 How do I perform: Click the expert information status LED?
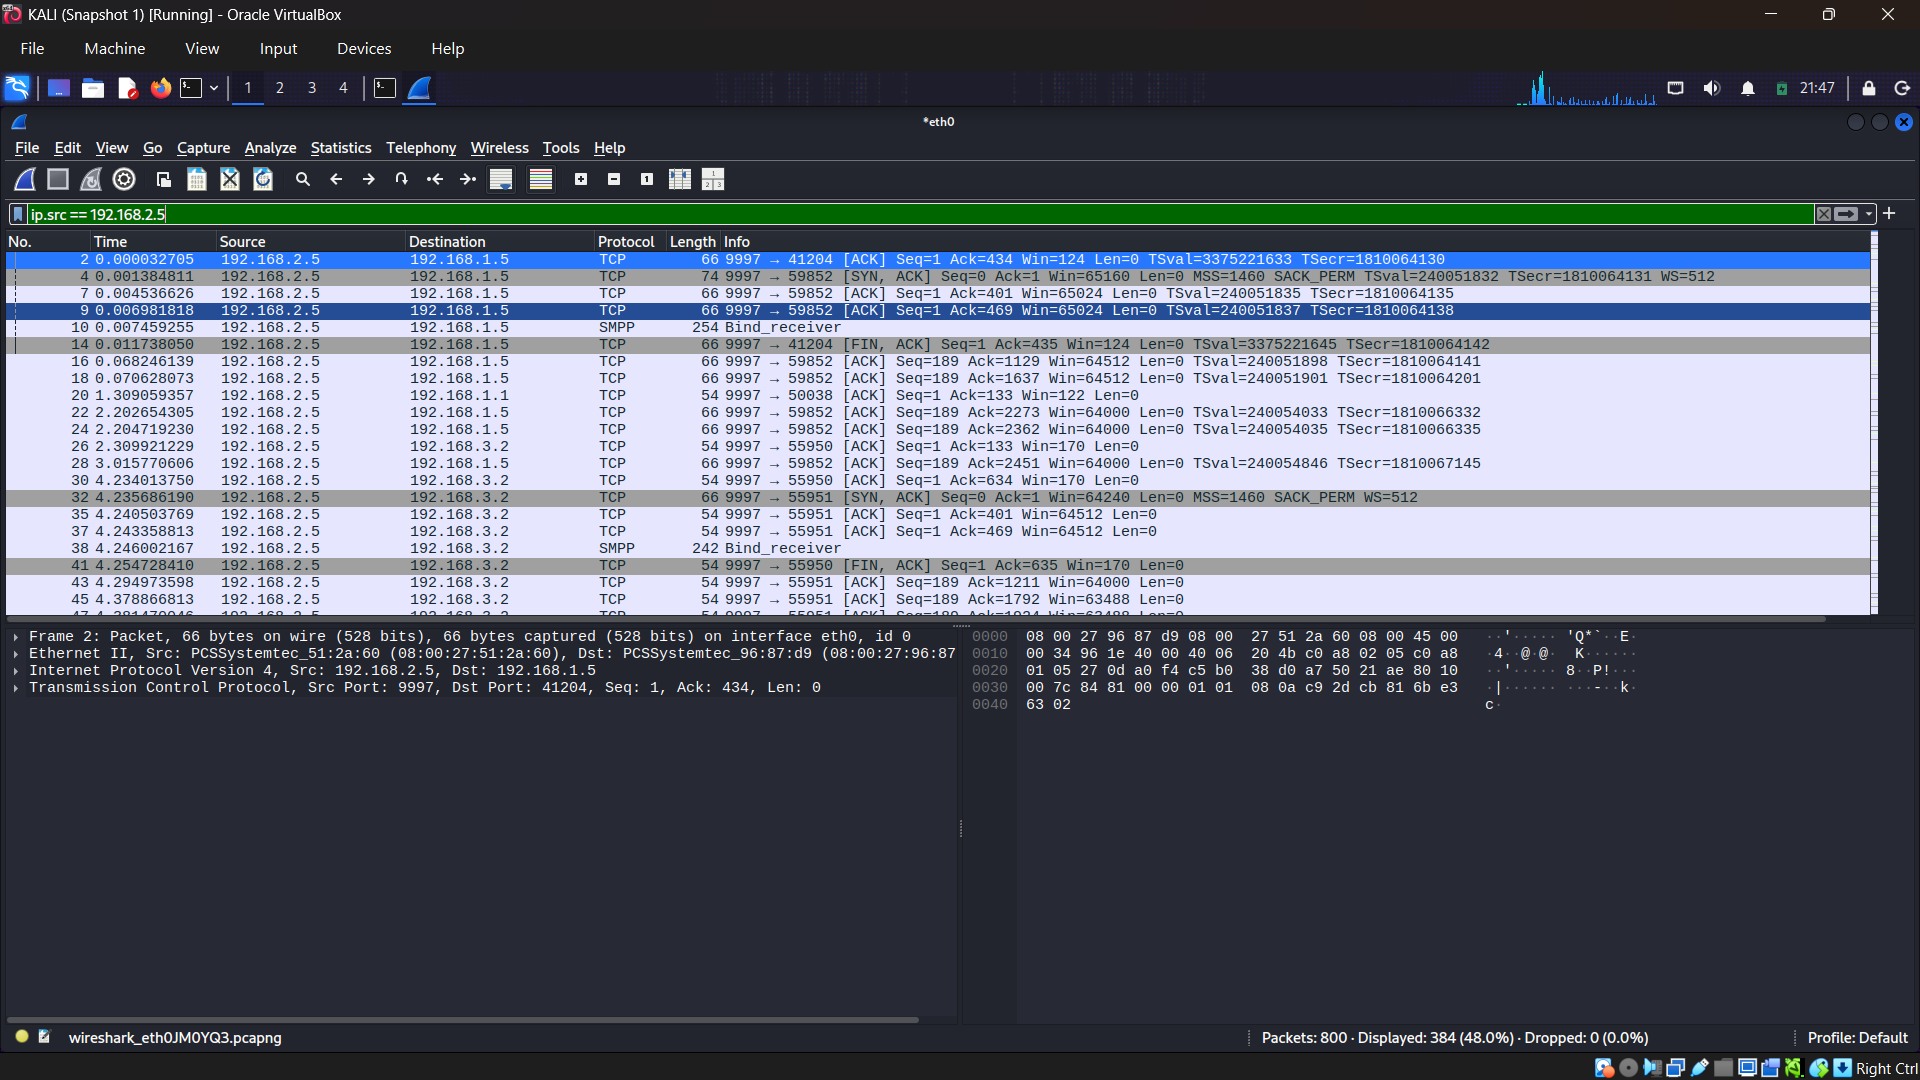(22, 1037)
